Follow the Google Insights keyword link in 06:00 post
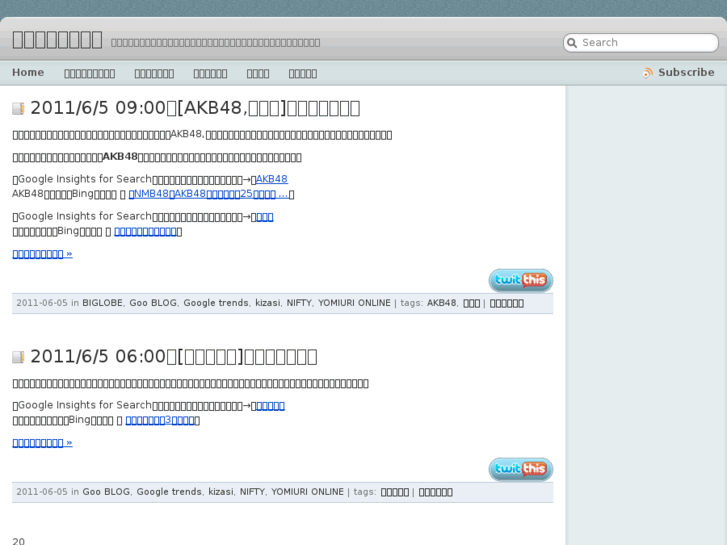Viewport: 727px width, 545px height. [270, 406]
